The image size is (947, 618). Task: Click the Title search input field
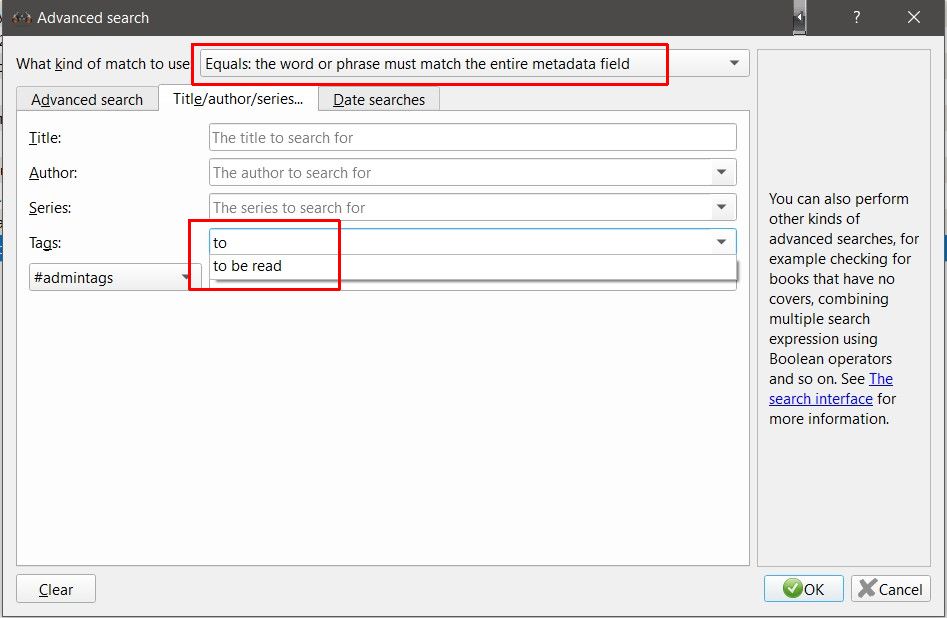pyautogui.click(x=472, y=137)
